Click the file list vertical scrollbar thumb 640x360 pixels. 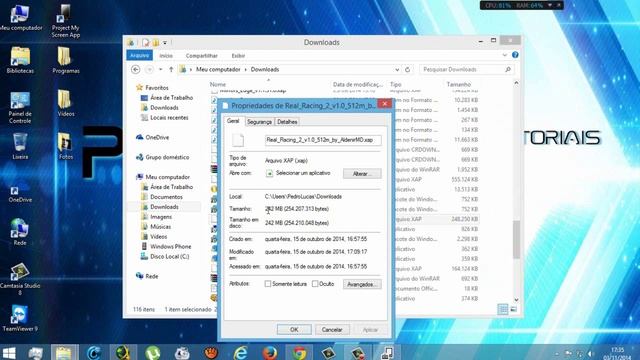tap(516, 239)
